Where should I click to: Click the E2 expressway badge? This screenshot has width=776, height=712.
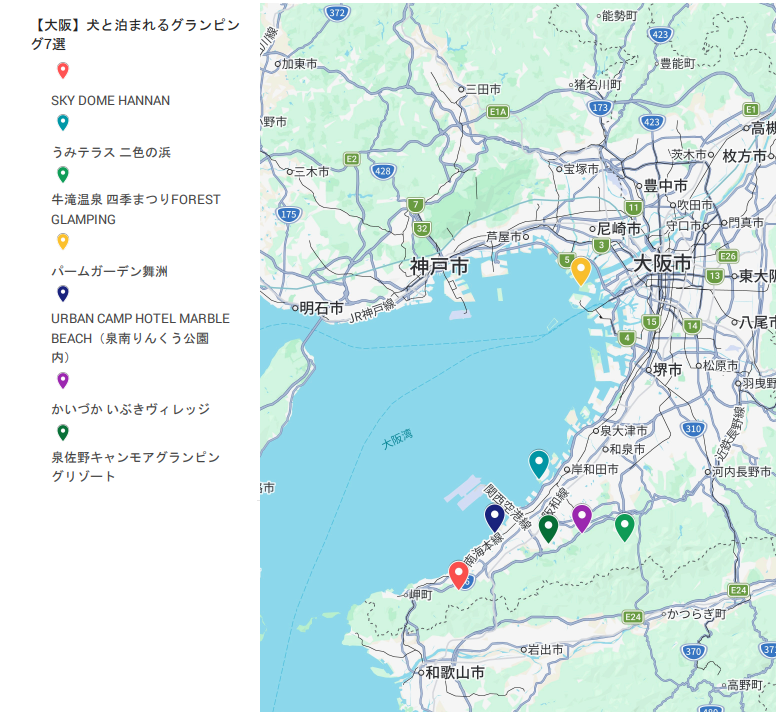(351, 159)
